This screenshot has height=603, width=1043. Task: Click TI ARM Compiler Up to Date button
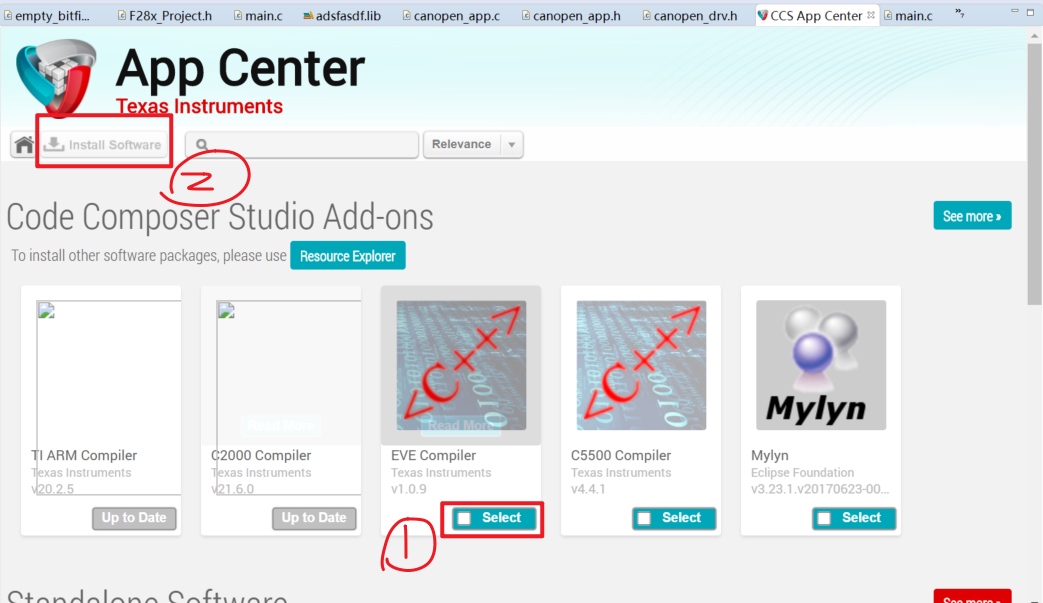(134, 518)
